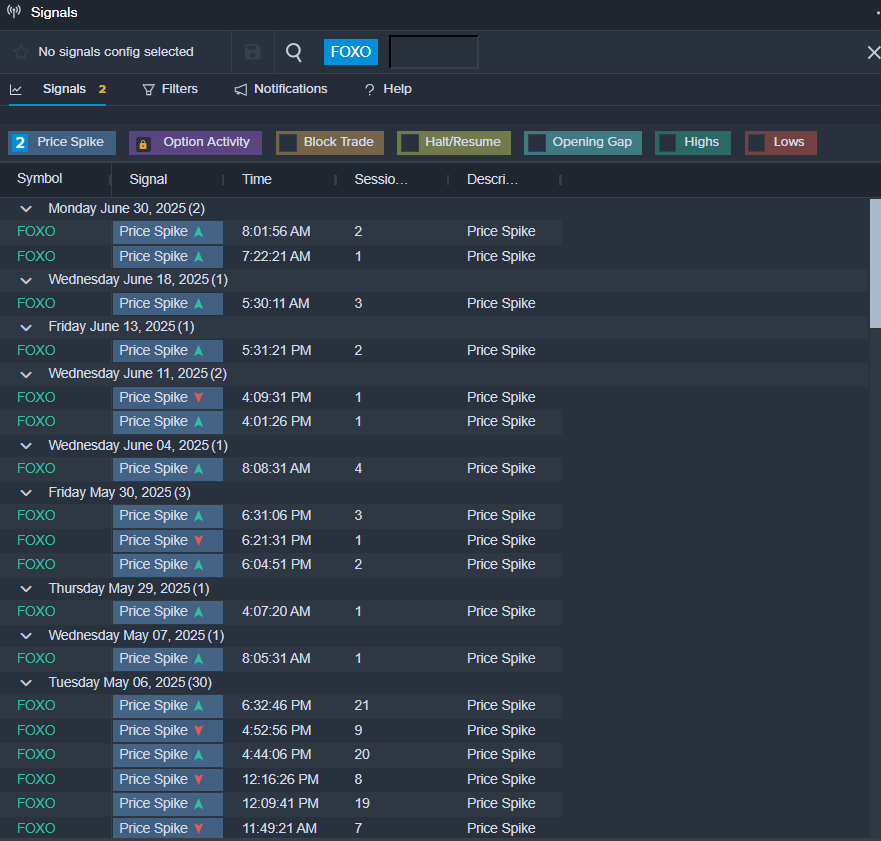This screenshot has height=841, width=881.
Task: Enable the Highs signal checkbox
Action: coord(667,143)
